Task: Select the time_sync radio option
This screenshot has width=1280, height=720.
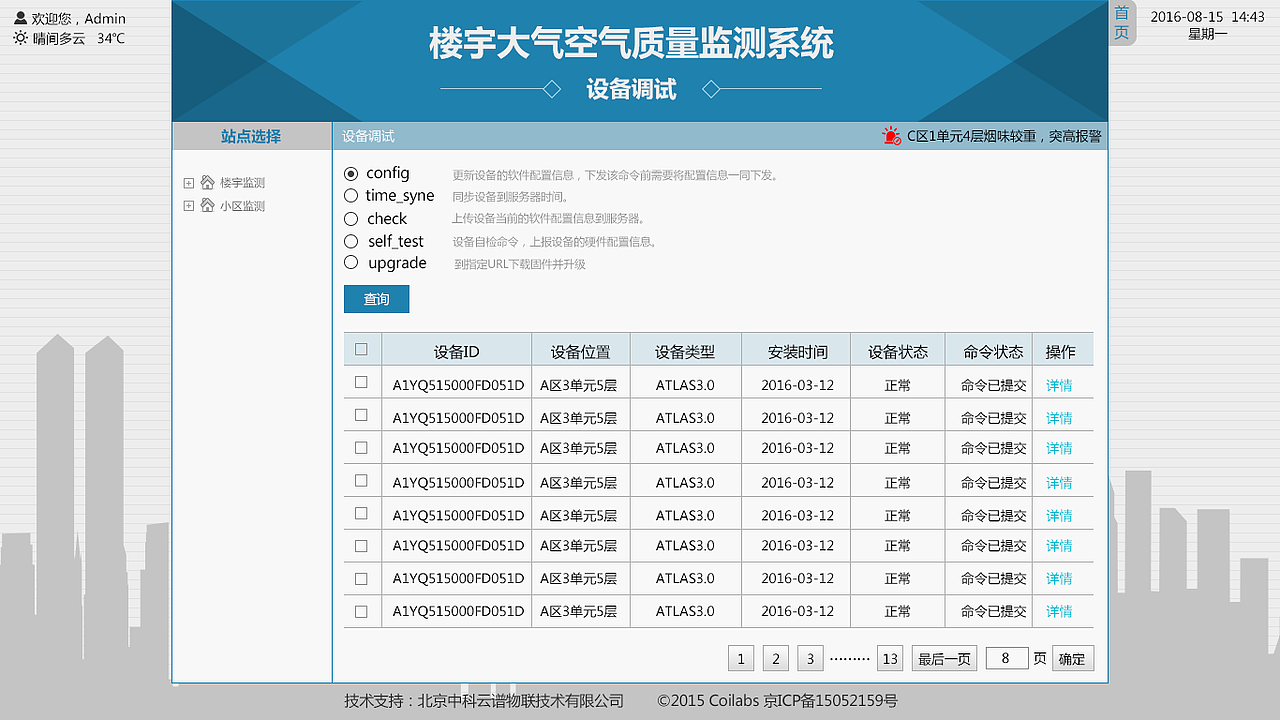Action: [x=351, y=195]
